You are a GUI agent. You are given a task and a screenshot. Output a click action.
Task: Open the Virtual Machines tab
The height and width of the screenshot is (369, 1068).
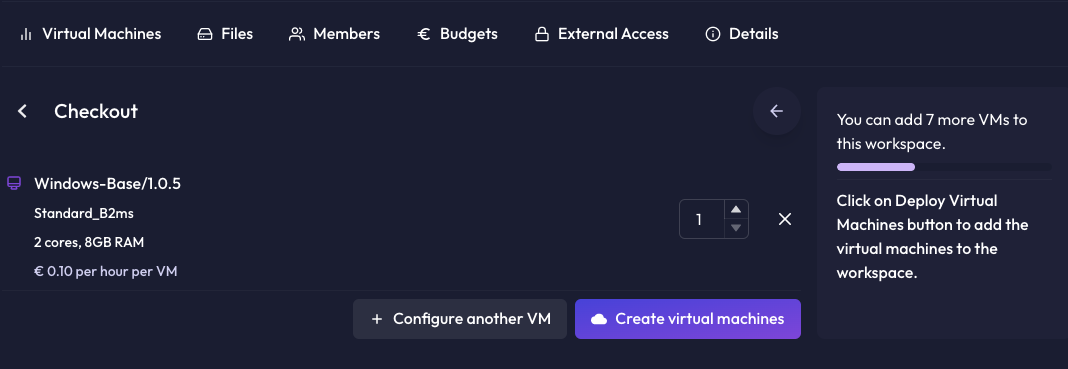tap(91, 34)
